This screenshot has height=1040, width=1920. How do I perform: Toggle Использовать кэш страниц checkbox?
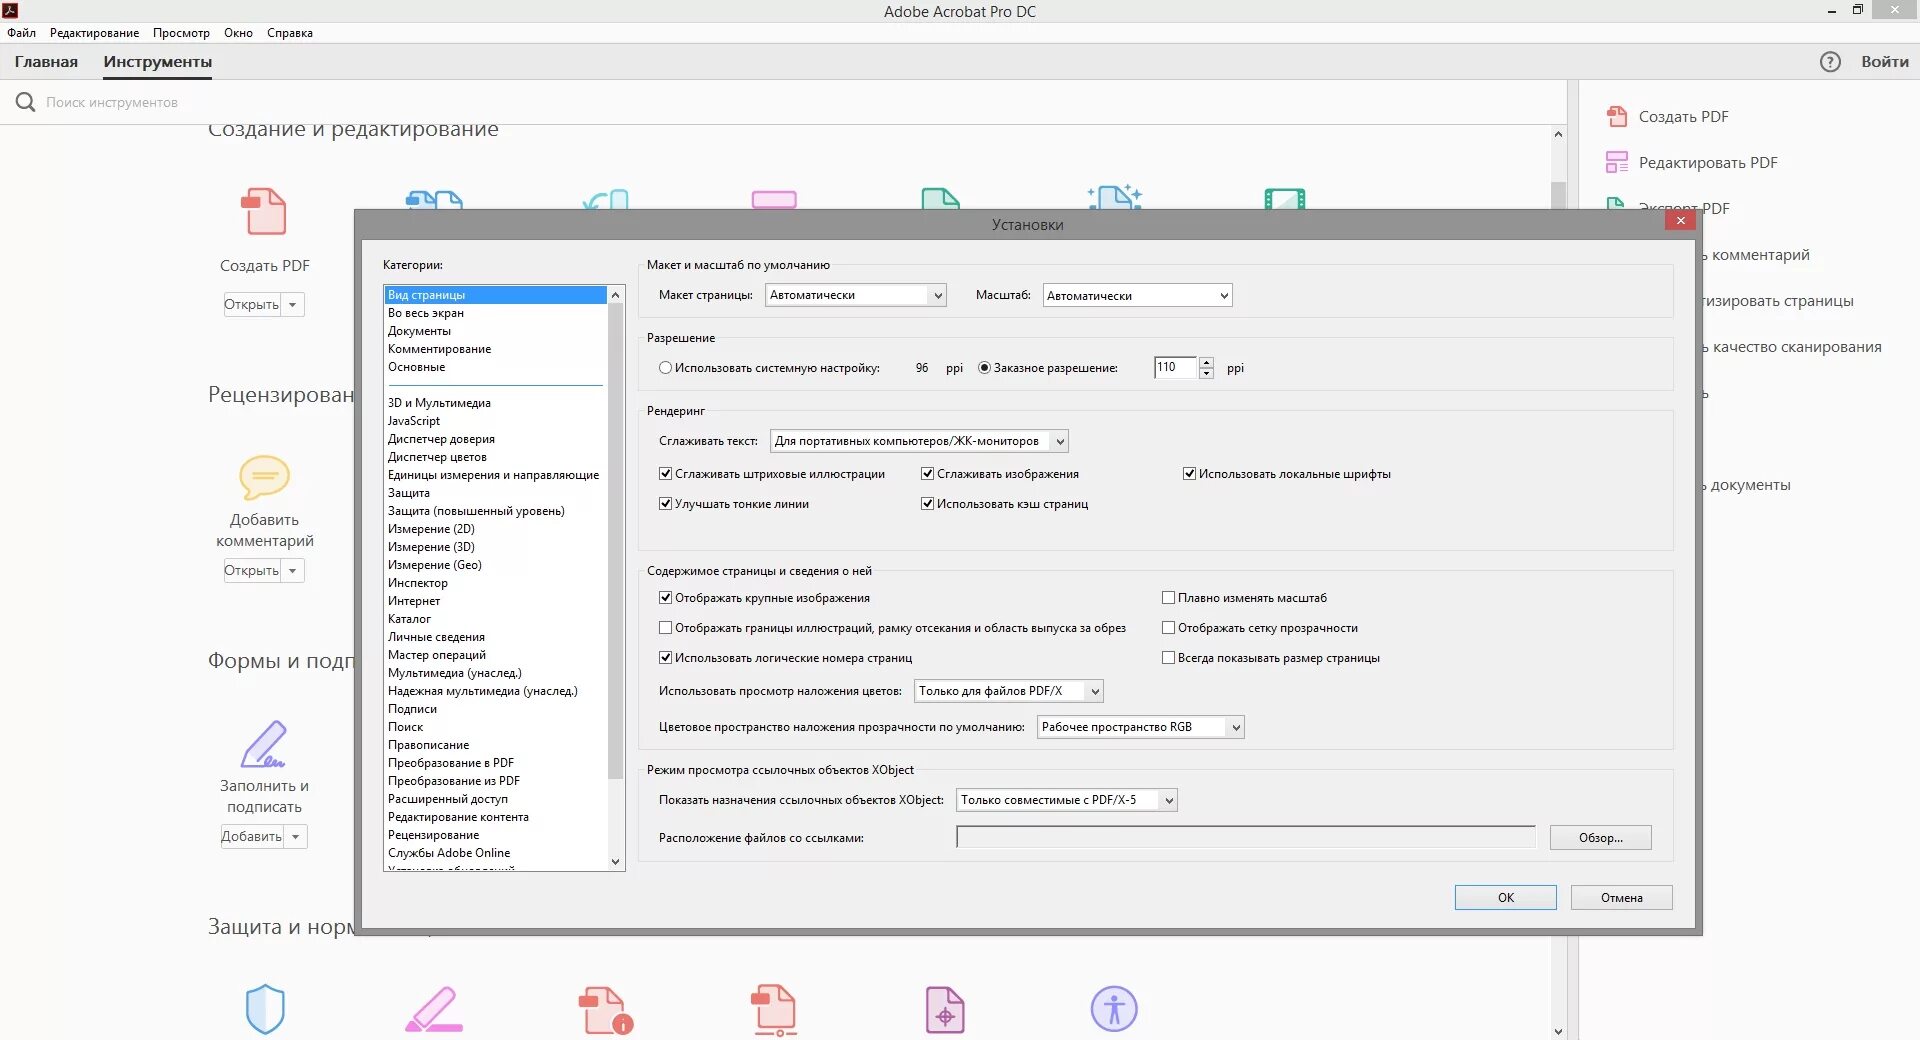(x=927, y=504)
